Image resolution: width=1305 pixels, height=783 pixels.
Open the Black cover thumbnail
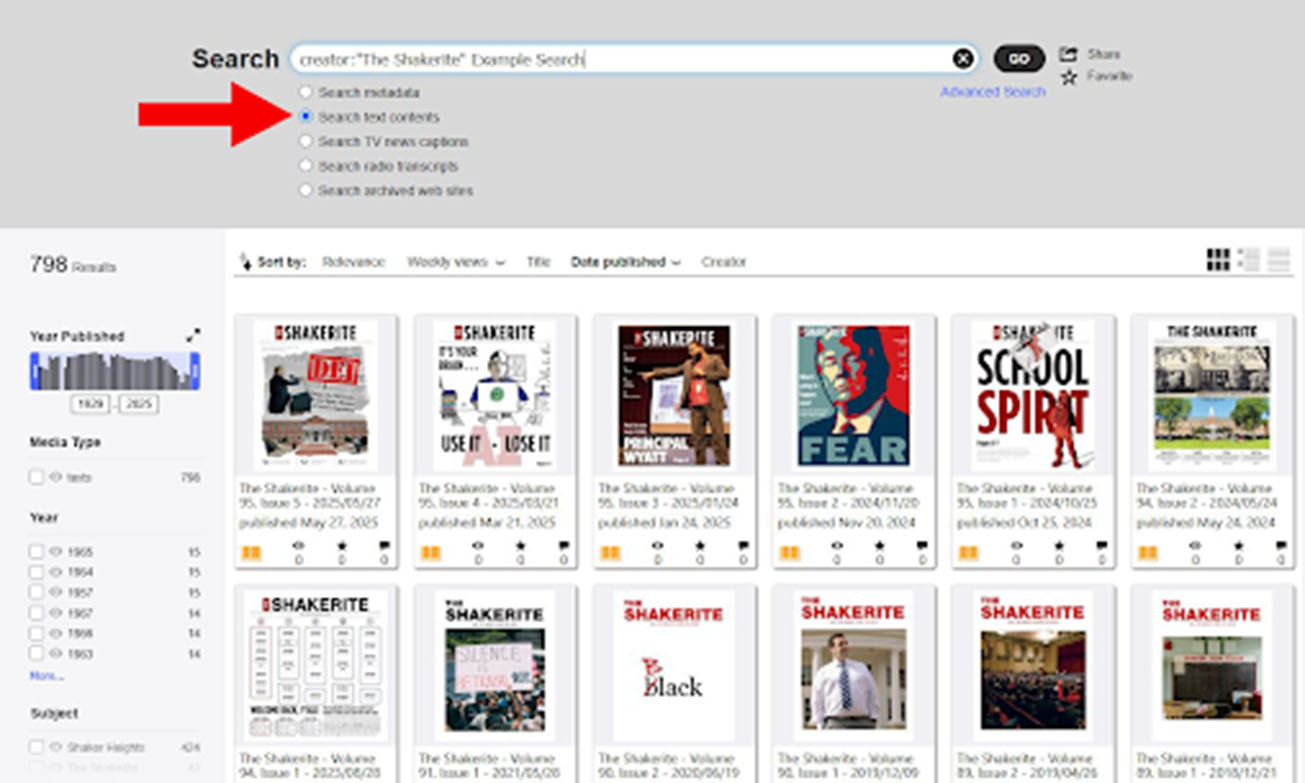tap(674, 665)
